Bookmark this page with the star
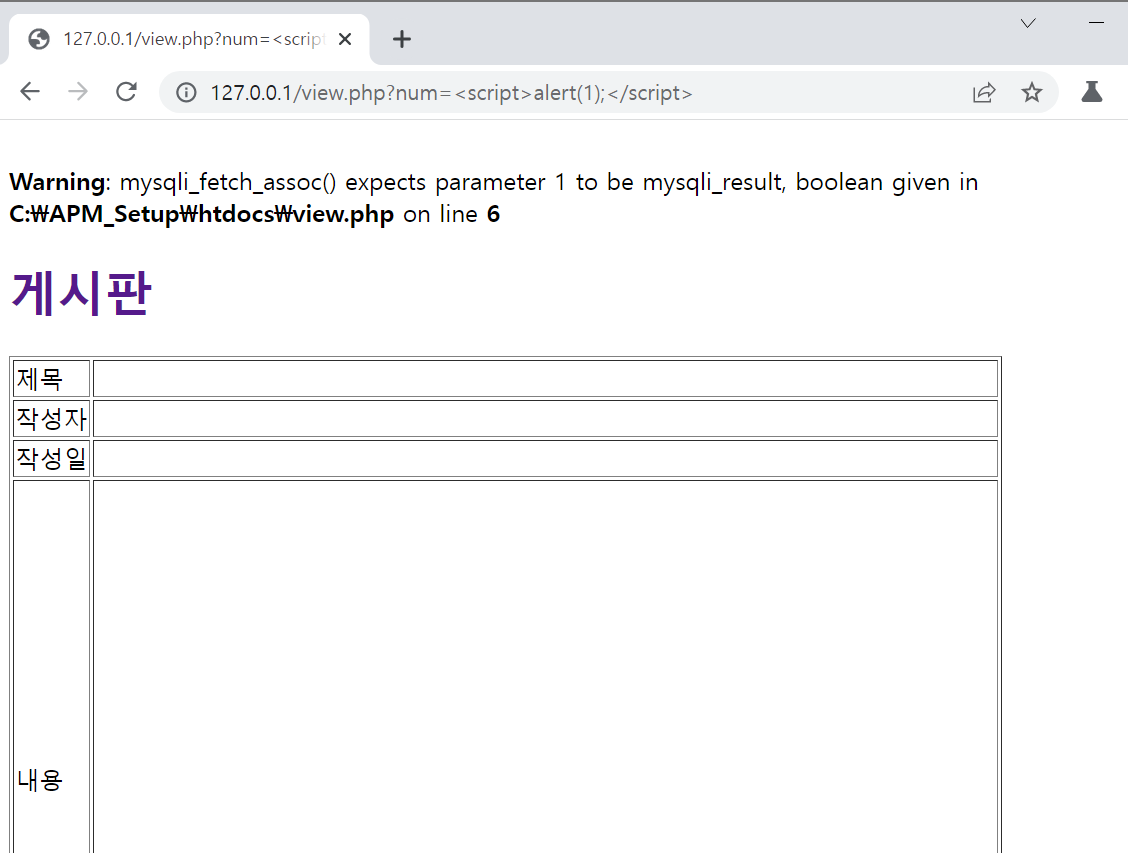 [1032, 93]
